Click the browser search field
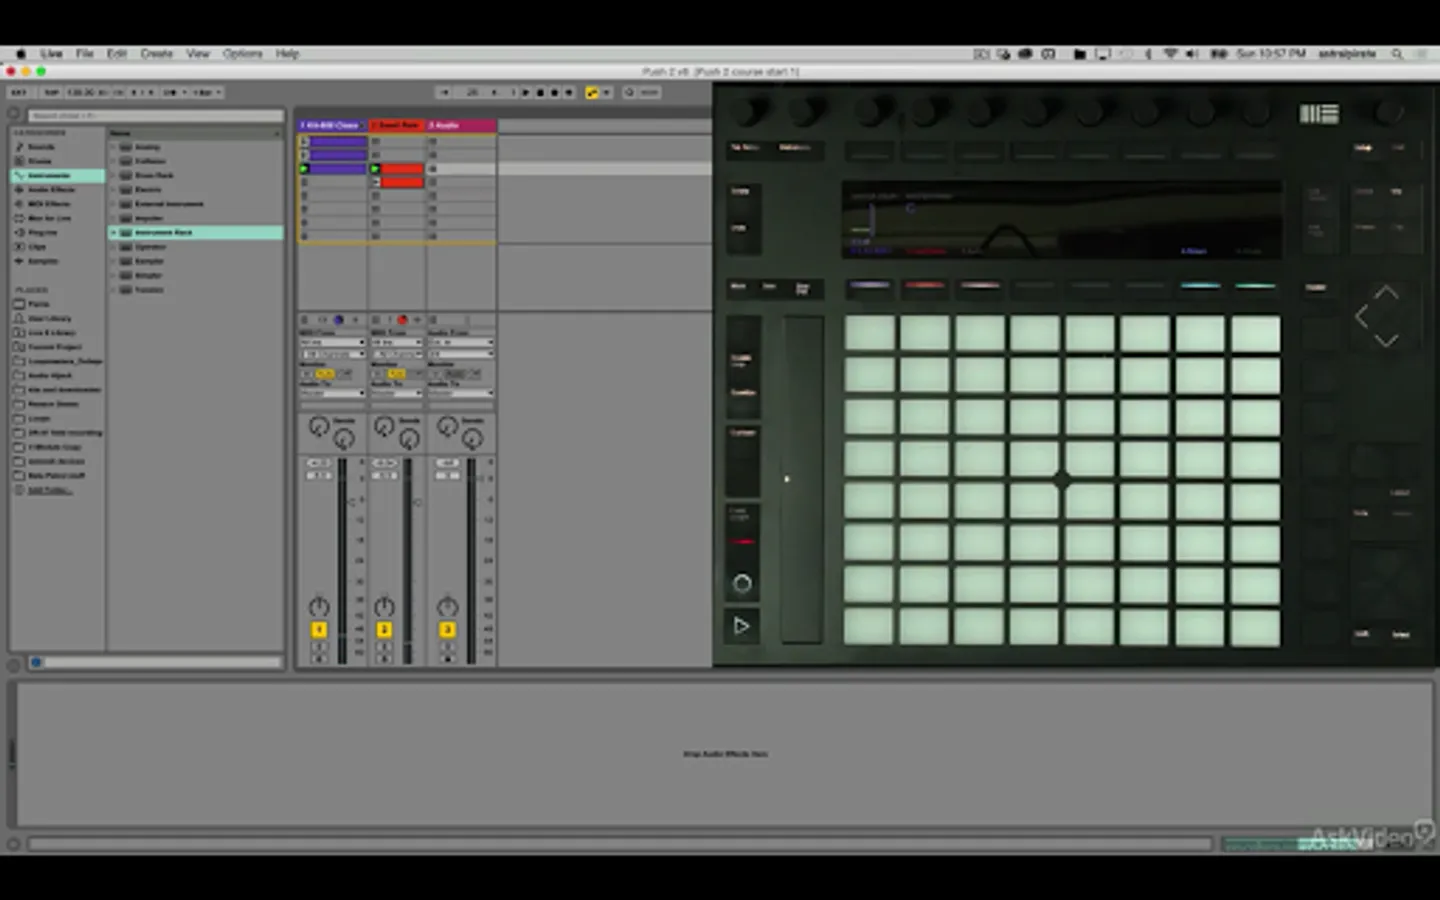1440x900 pixels. (x=155, y=116)
